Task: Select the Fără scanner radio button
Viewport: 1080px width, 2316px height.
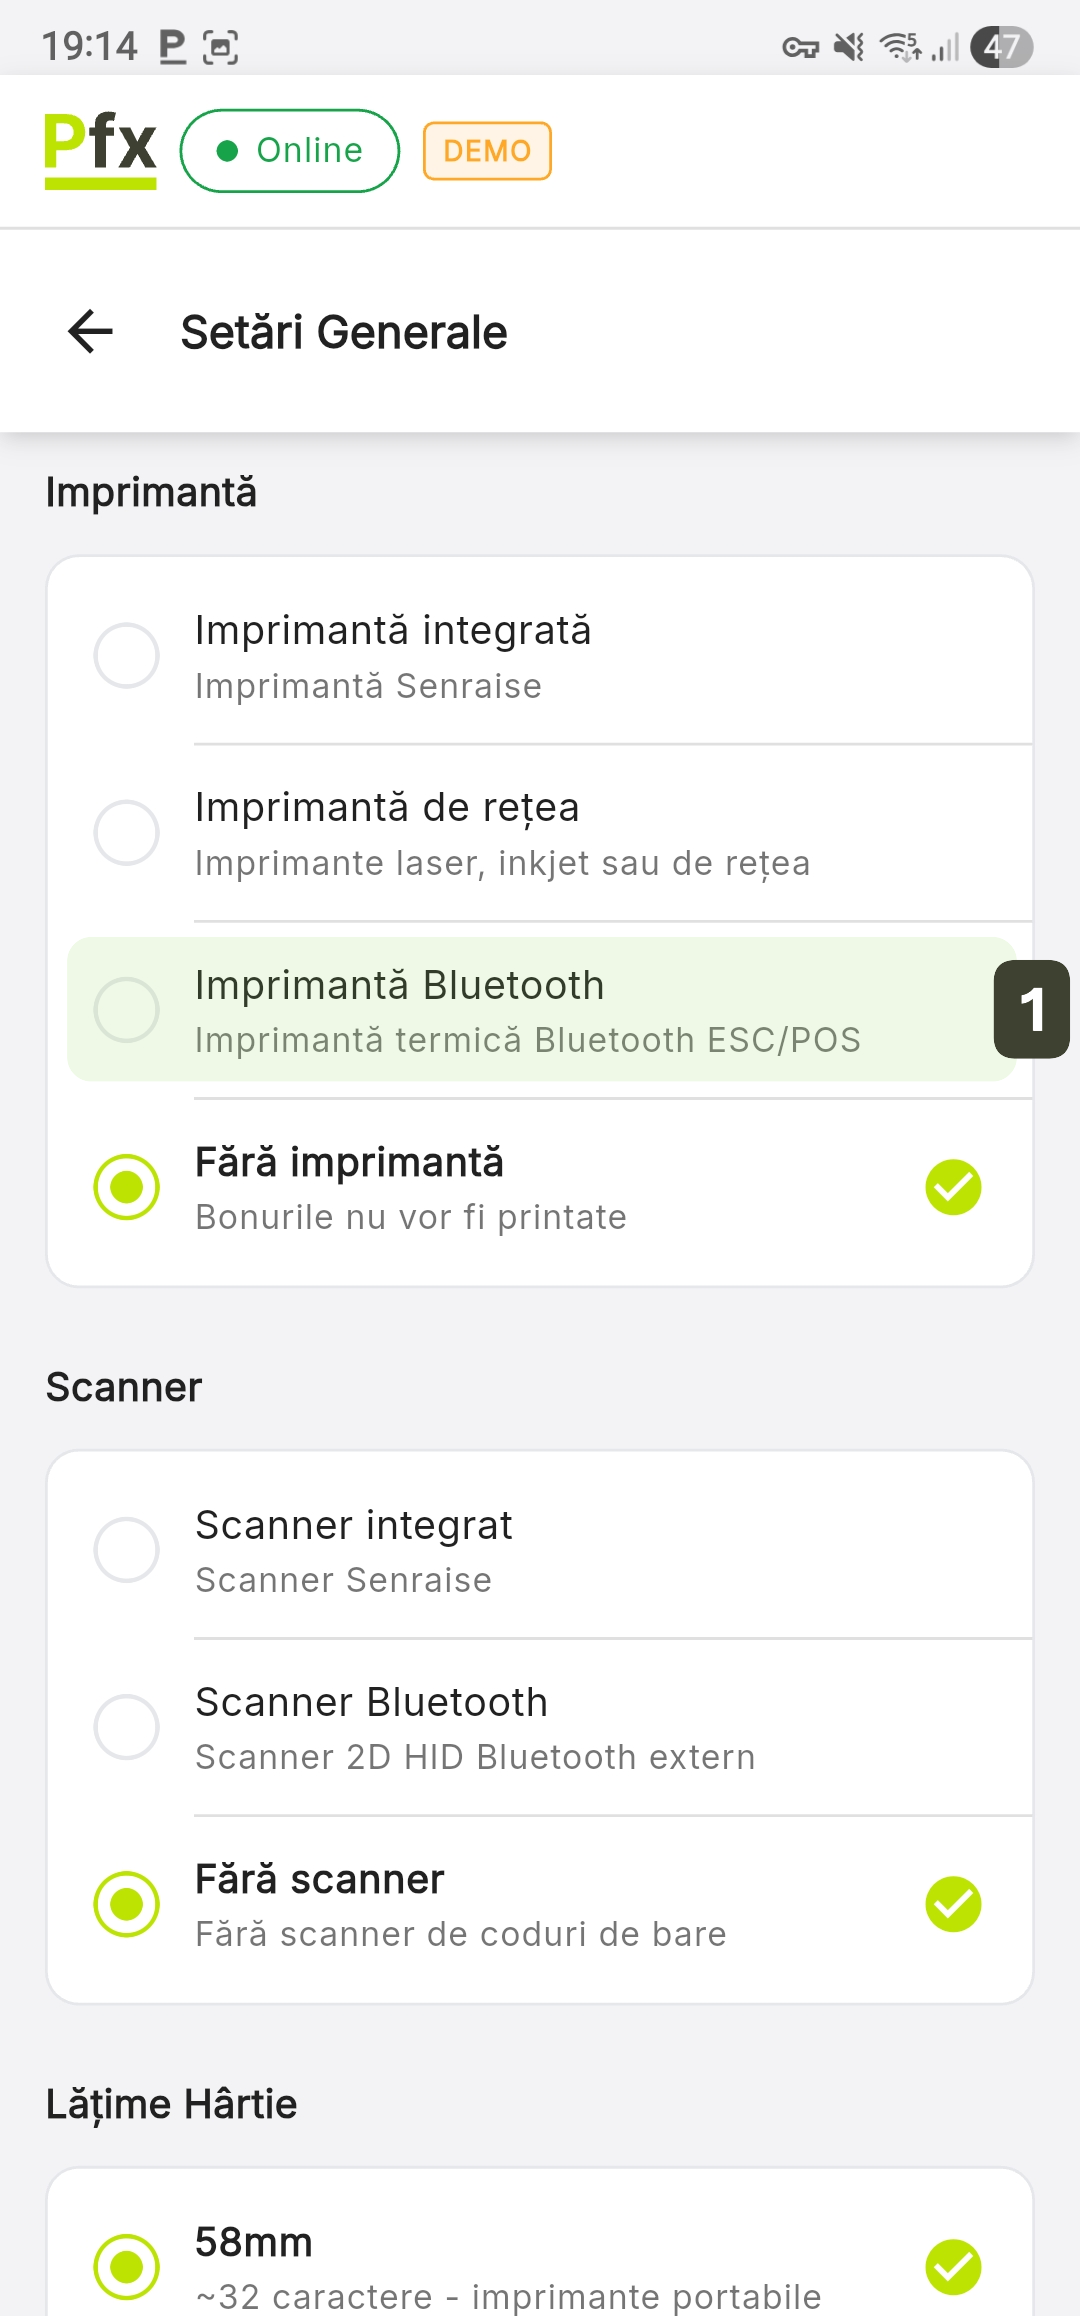Action: (127, 1904)
